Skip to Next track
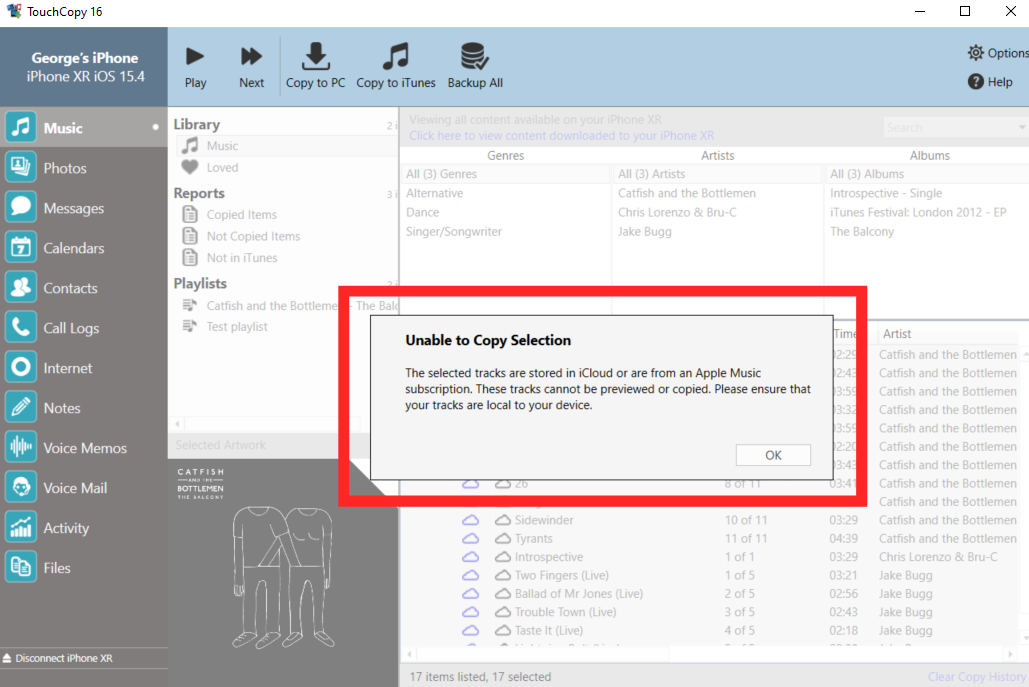This screenshot has height=687, width=1029. (x=251, y=66)
